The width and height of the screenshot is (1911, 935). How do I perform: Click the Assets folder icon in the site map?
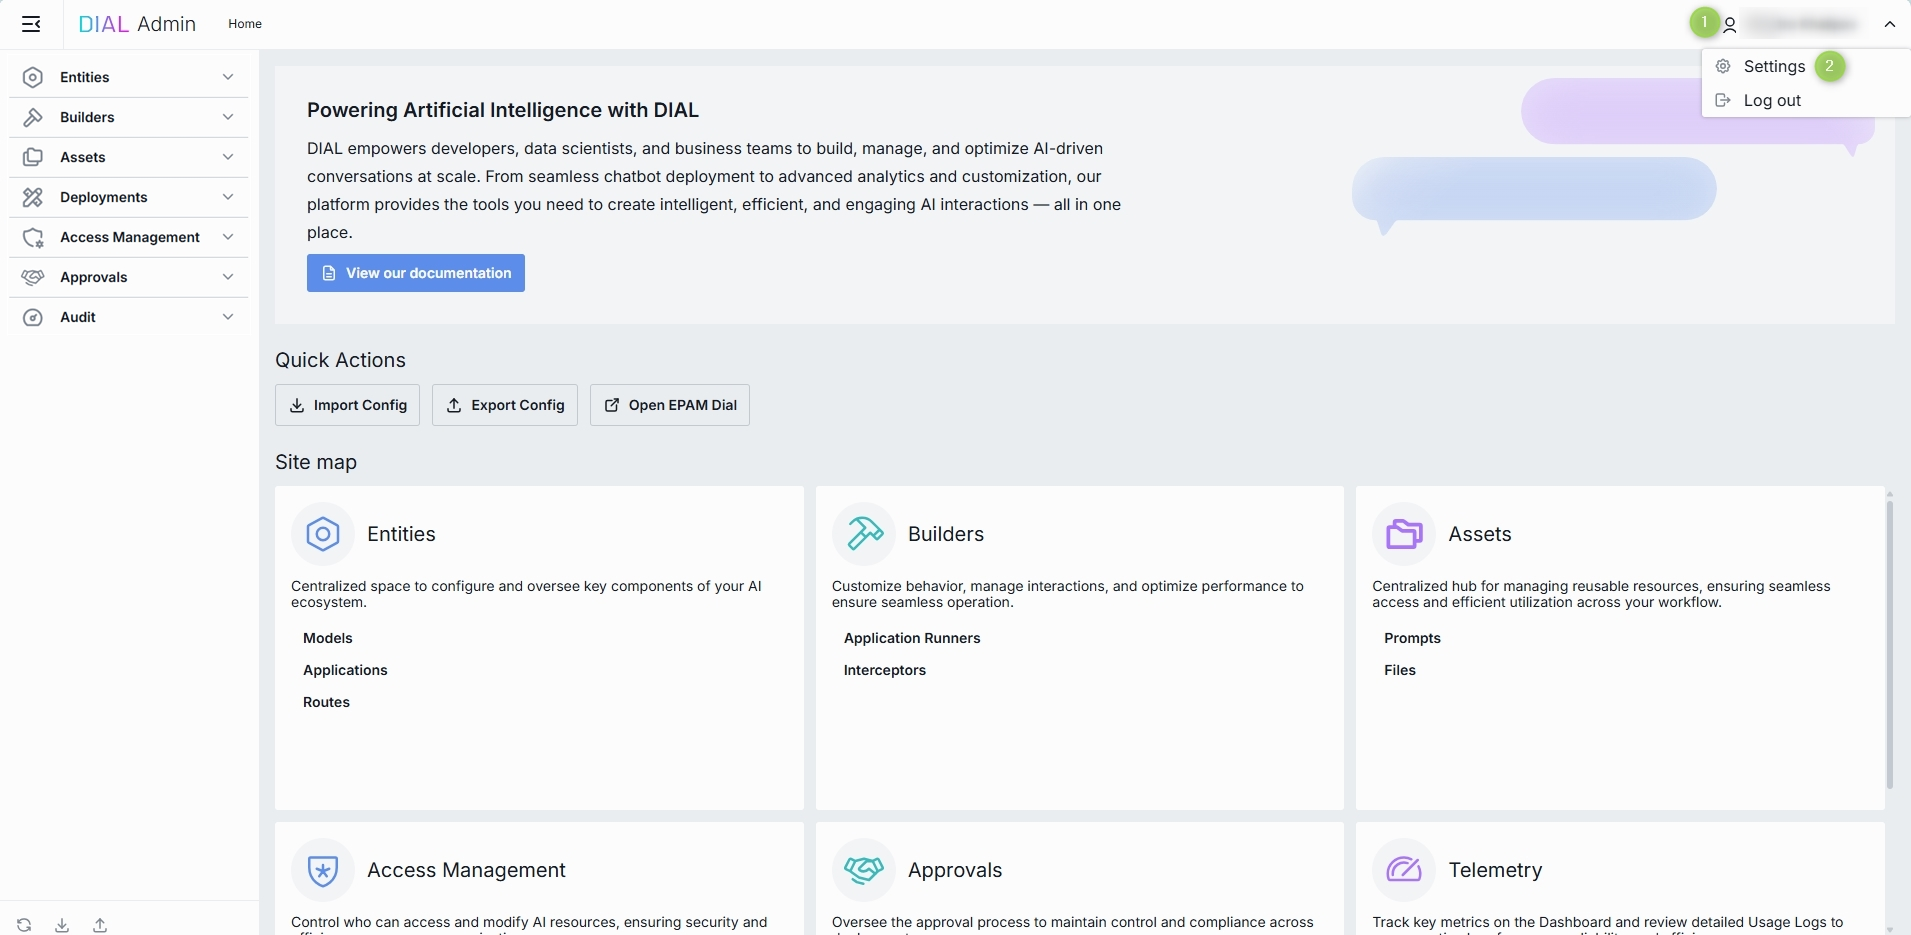click(x=1404, y=534)
